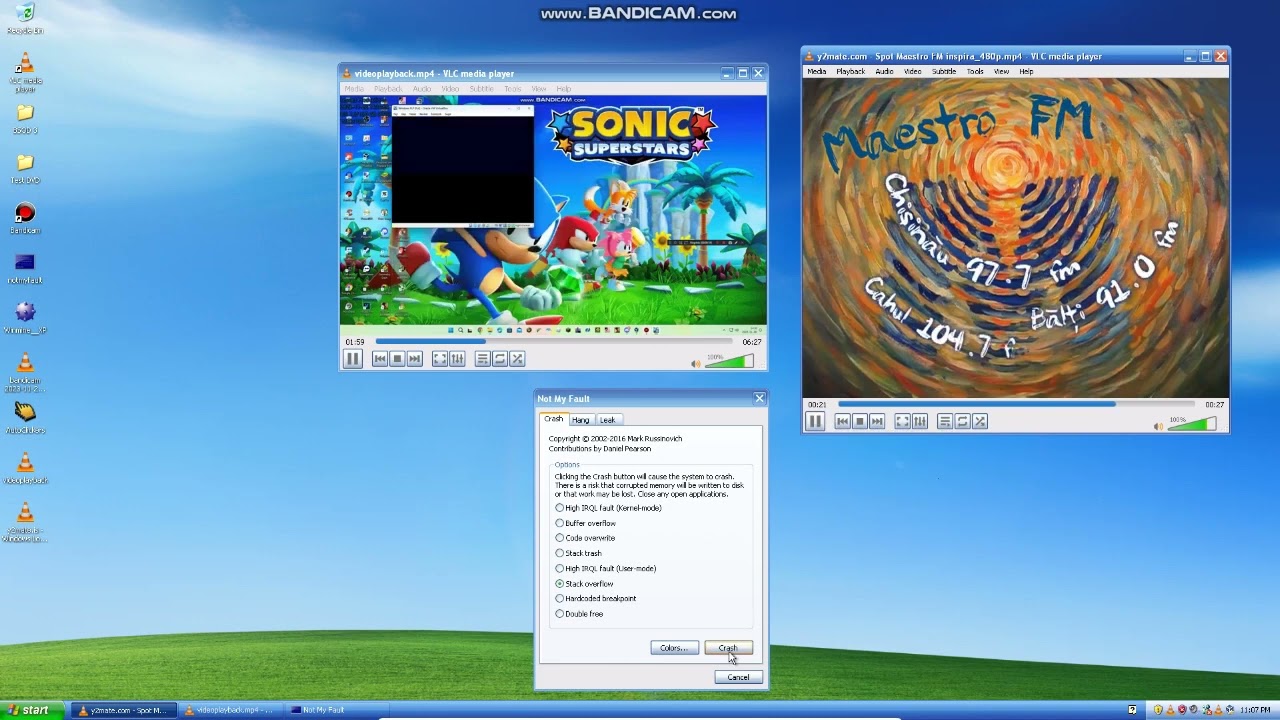Select videoplayback desktop file icon
Image resolution: width=1280 pixels, height=720 pixels.
[x=25, y=469]
